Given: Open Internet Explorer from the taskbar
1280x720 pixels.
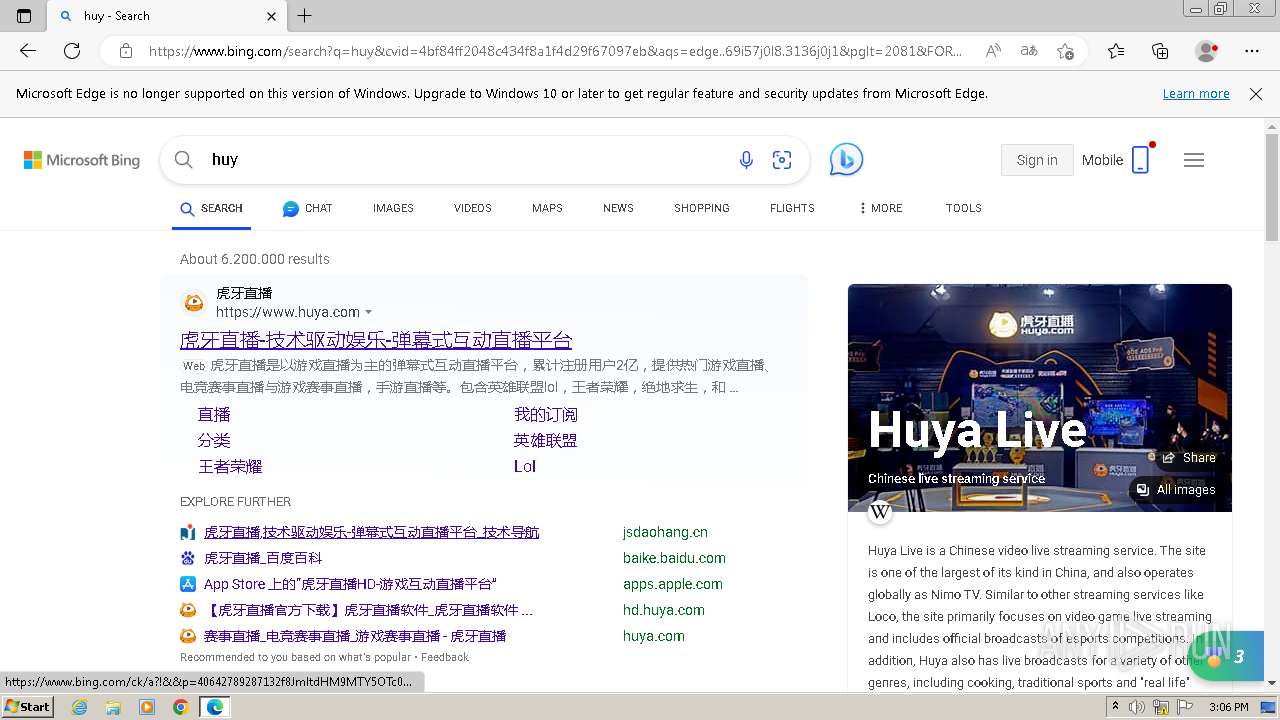Looking at the screenshot, I should point(79,707).
